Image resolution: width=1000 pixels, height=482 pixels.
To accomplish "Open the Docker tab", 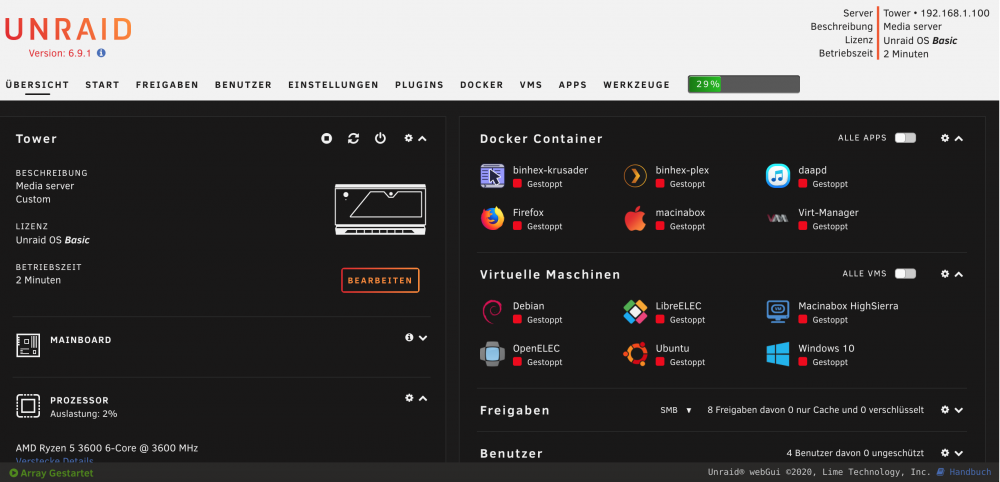I will coord(482,85).
